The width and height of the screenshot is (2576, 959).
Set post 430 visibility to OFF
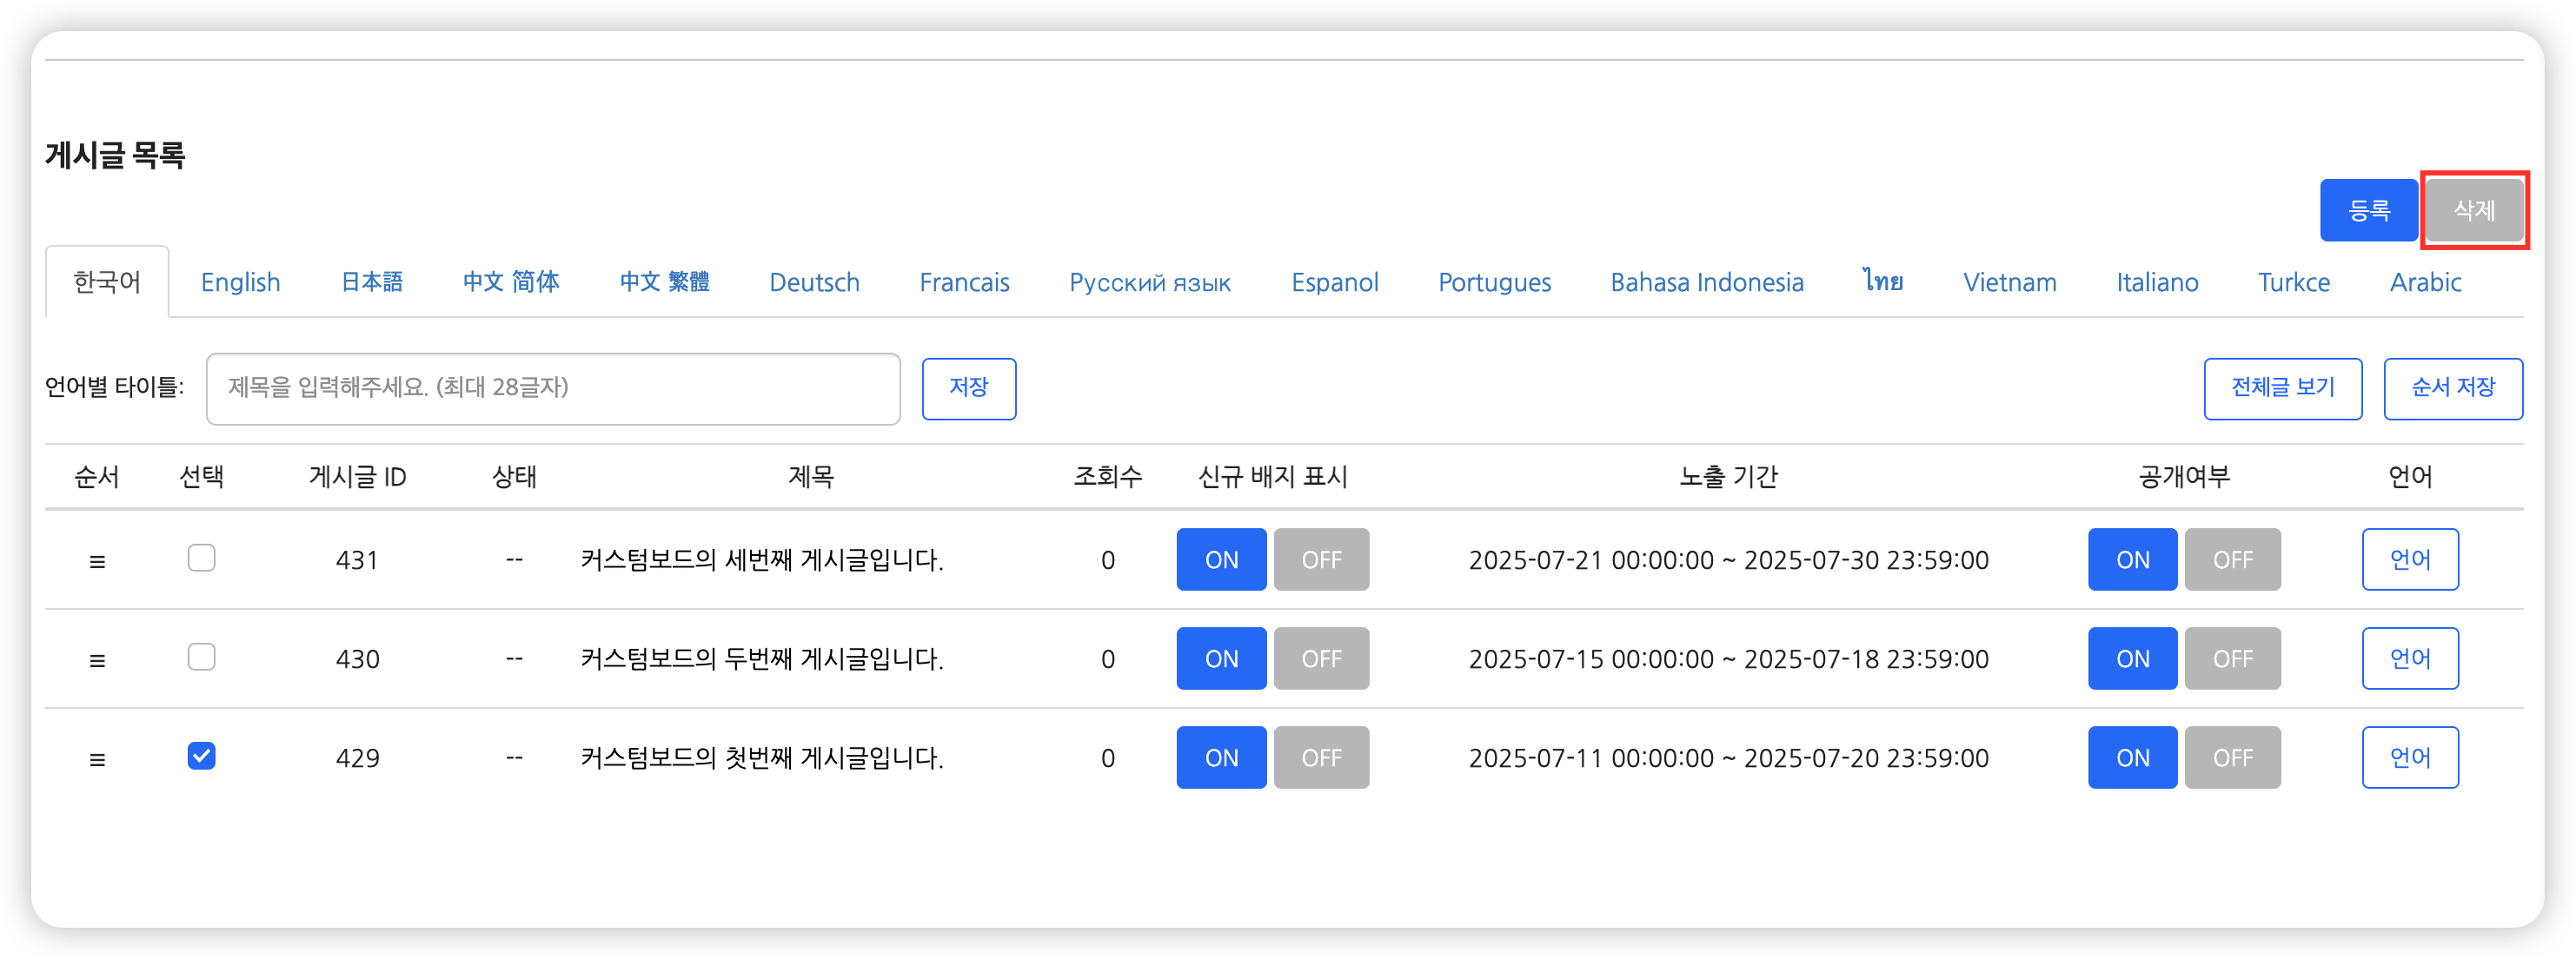(x=2231, y=659)
